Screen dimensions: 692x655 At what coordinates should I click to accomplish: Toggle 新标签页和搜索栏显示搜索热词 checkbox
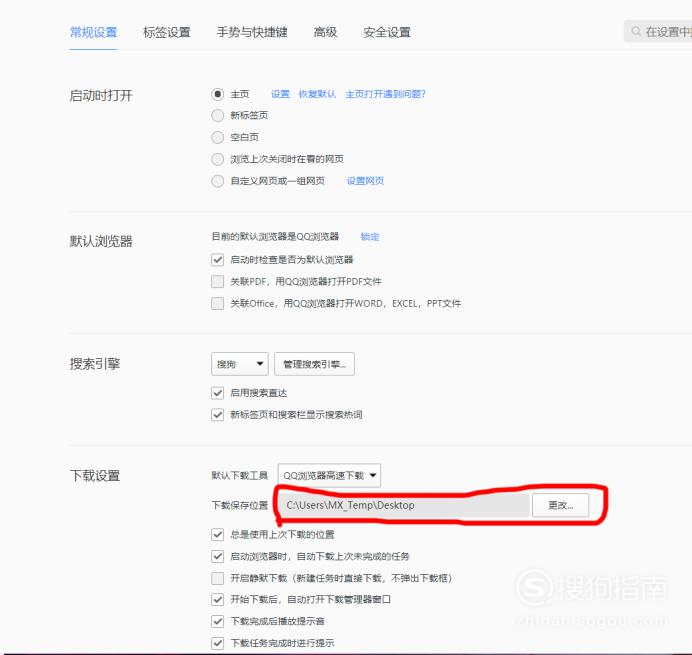218,415
